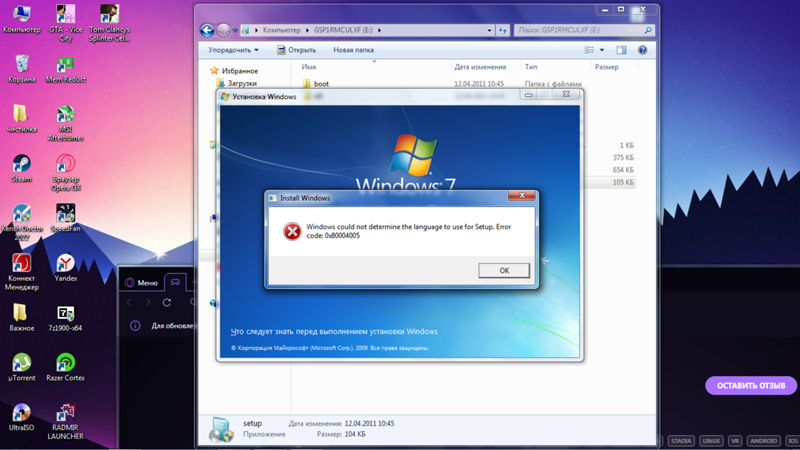The image size is (800, 450).
Task: Open the чистилка folder
Action: 21,119
